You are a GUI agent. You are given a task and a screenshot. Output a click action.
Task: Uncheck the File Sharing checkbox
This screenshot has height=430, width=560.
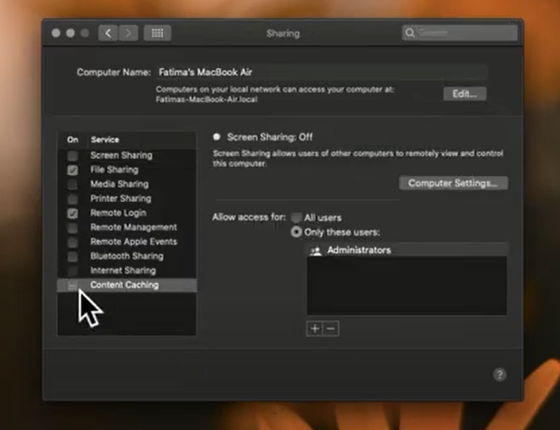coord(73,170)
